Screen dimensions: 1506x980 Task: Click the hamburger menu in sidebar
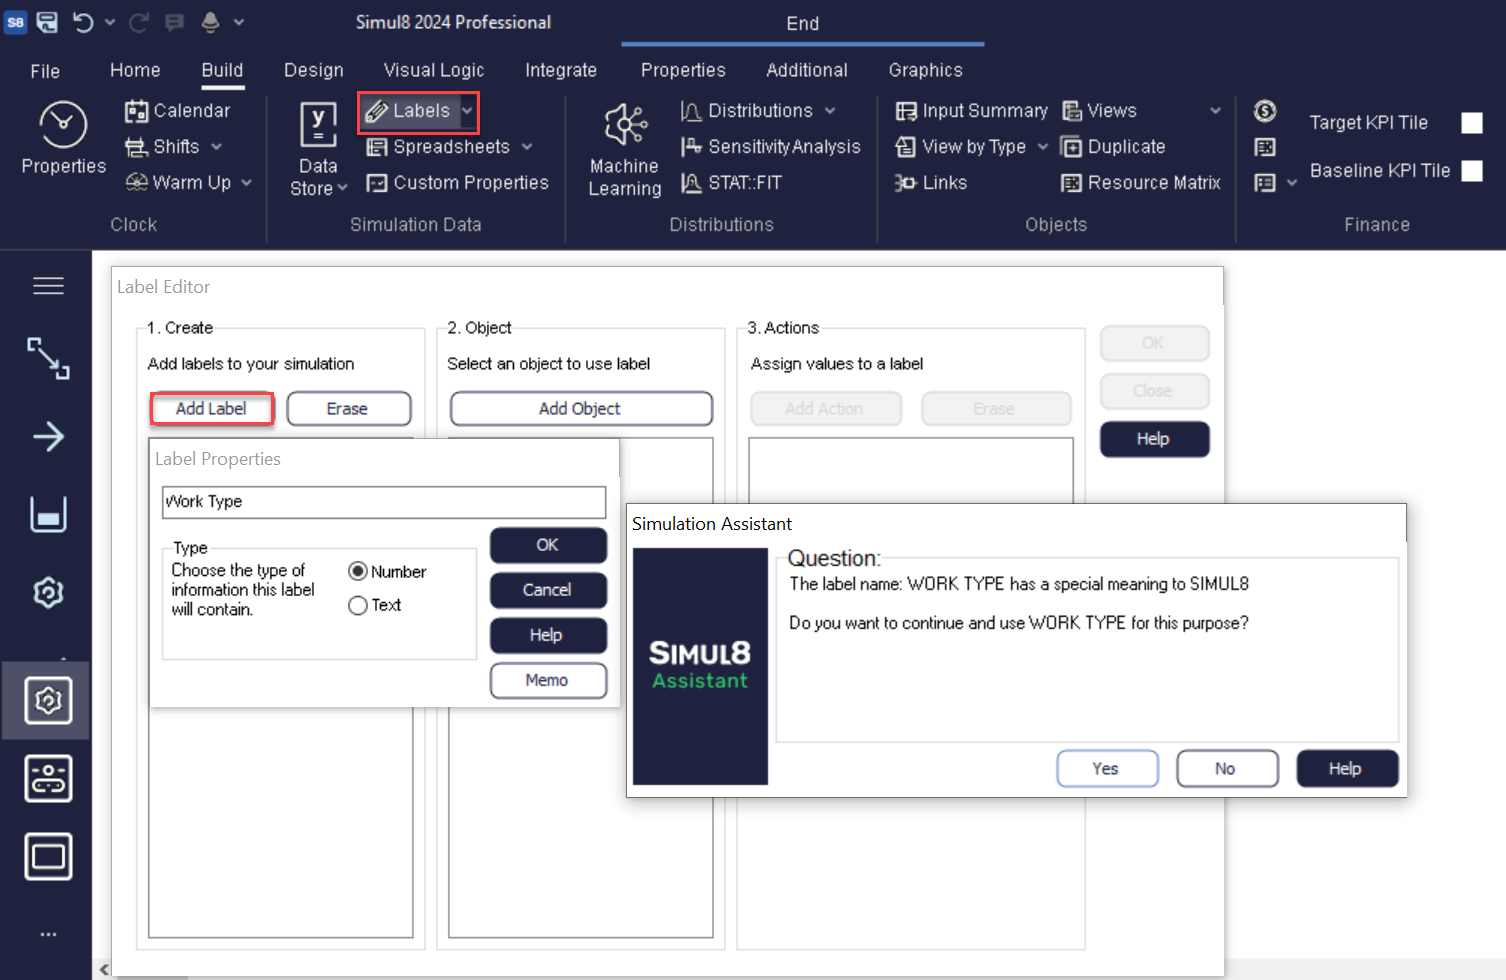(x=48, y=286)
